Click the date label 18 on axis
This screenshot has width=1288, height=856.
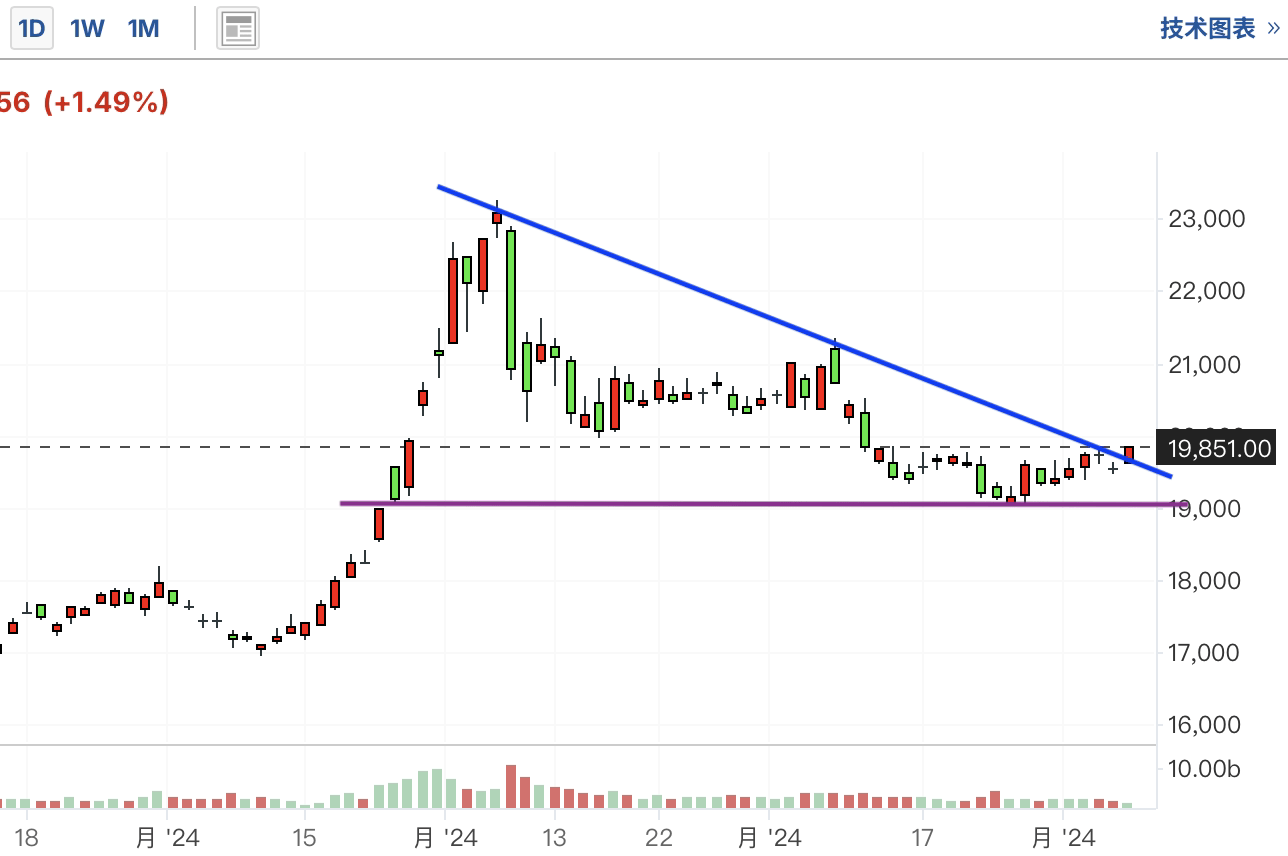pyautogui.click(x=27, y=837)
